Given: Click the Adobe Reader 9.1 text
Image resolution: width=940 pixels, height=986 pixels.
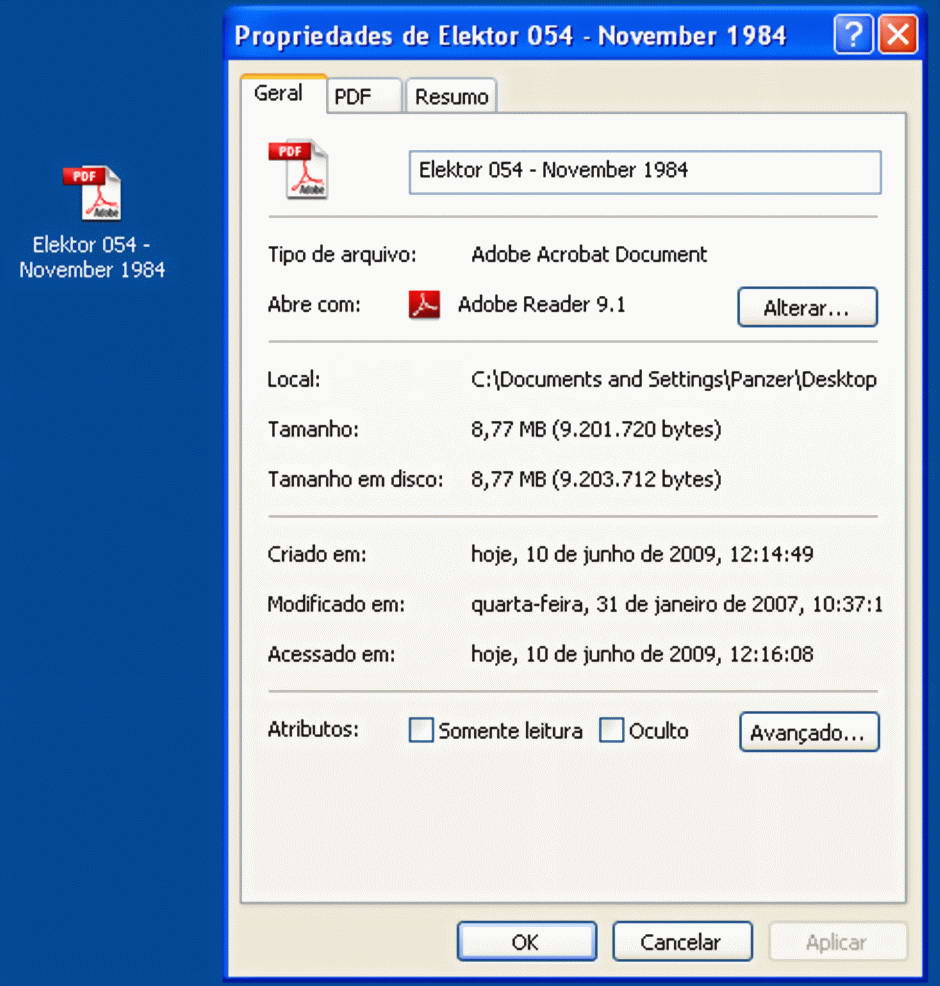Looking at the screenshot, I should tap(541, 304).
